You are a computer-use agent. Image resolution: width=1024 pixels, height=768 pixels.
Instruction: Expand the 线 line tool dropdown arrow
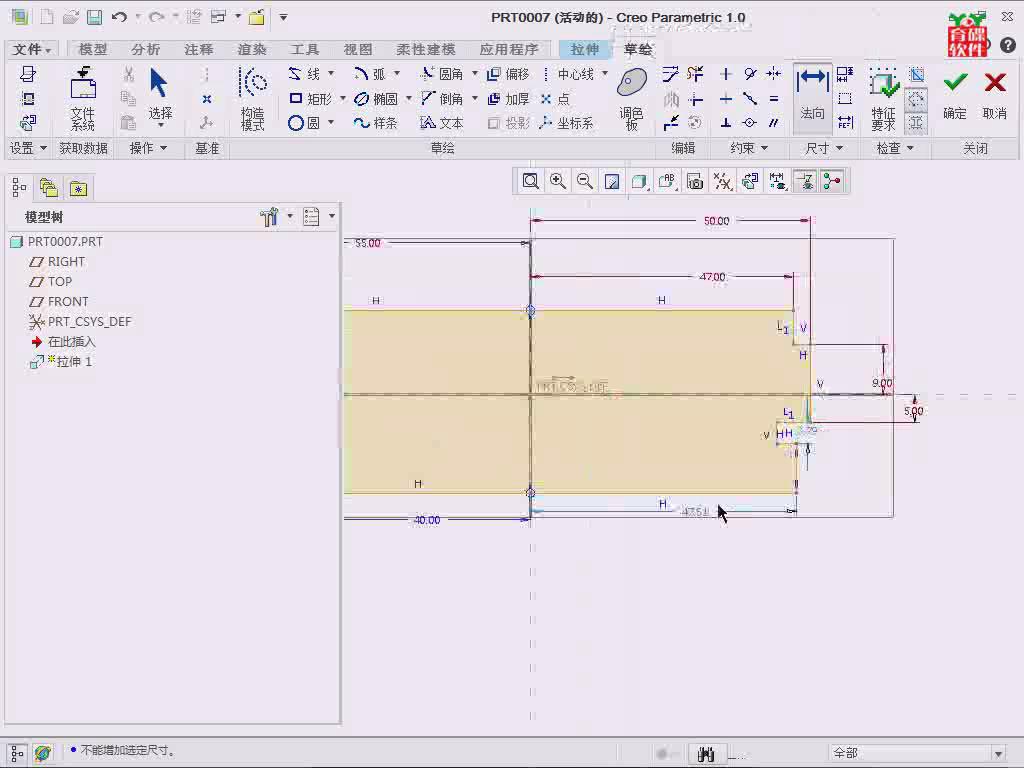coord(331,73)
